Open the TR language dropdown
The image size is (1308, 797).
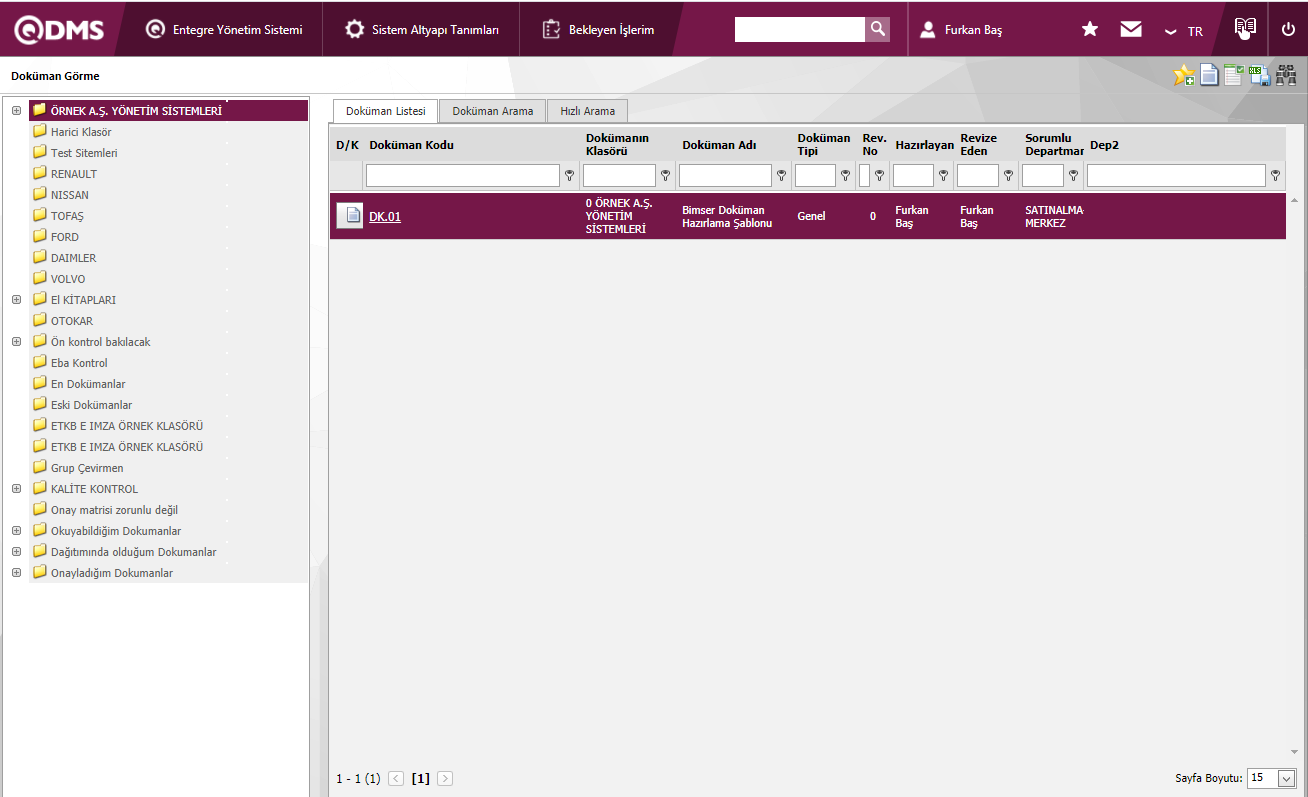click(x=1184, y=31)
